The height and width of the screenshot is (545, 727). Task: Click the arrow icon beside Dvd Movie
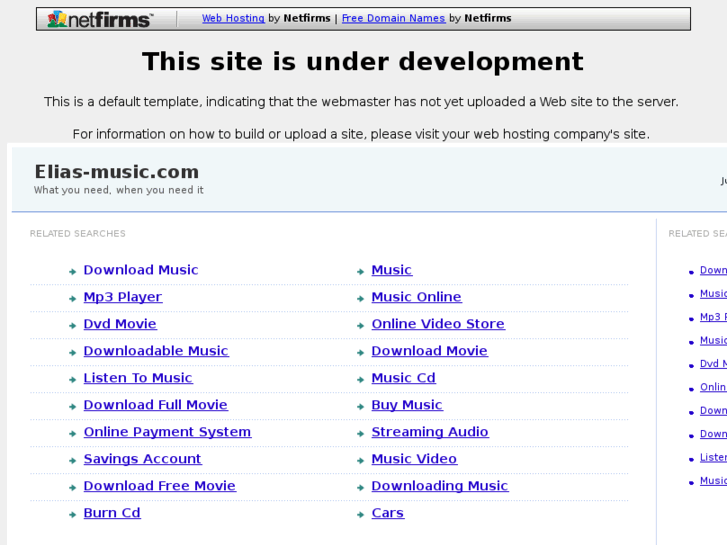pyautogui.click(x=72, y=326)
